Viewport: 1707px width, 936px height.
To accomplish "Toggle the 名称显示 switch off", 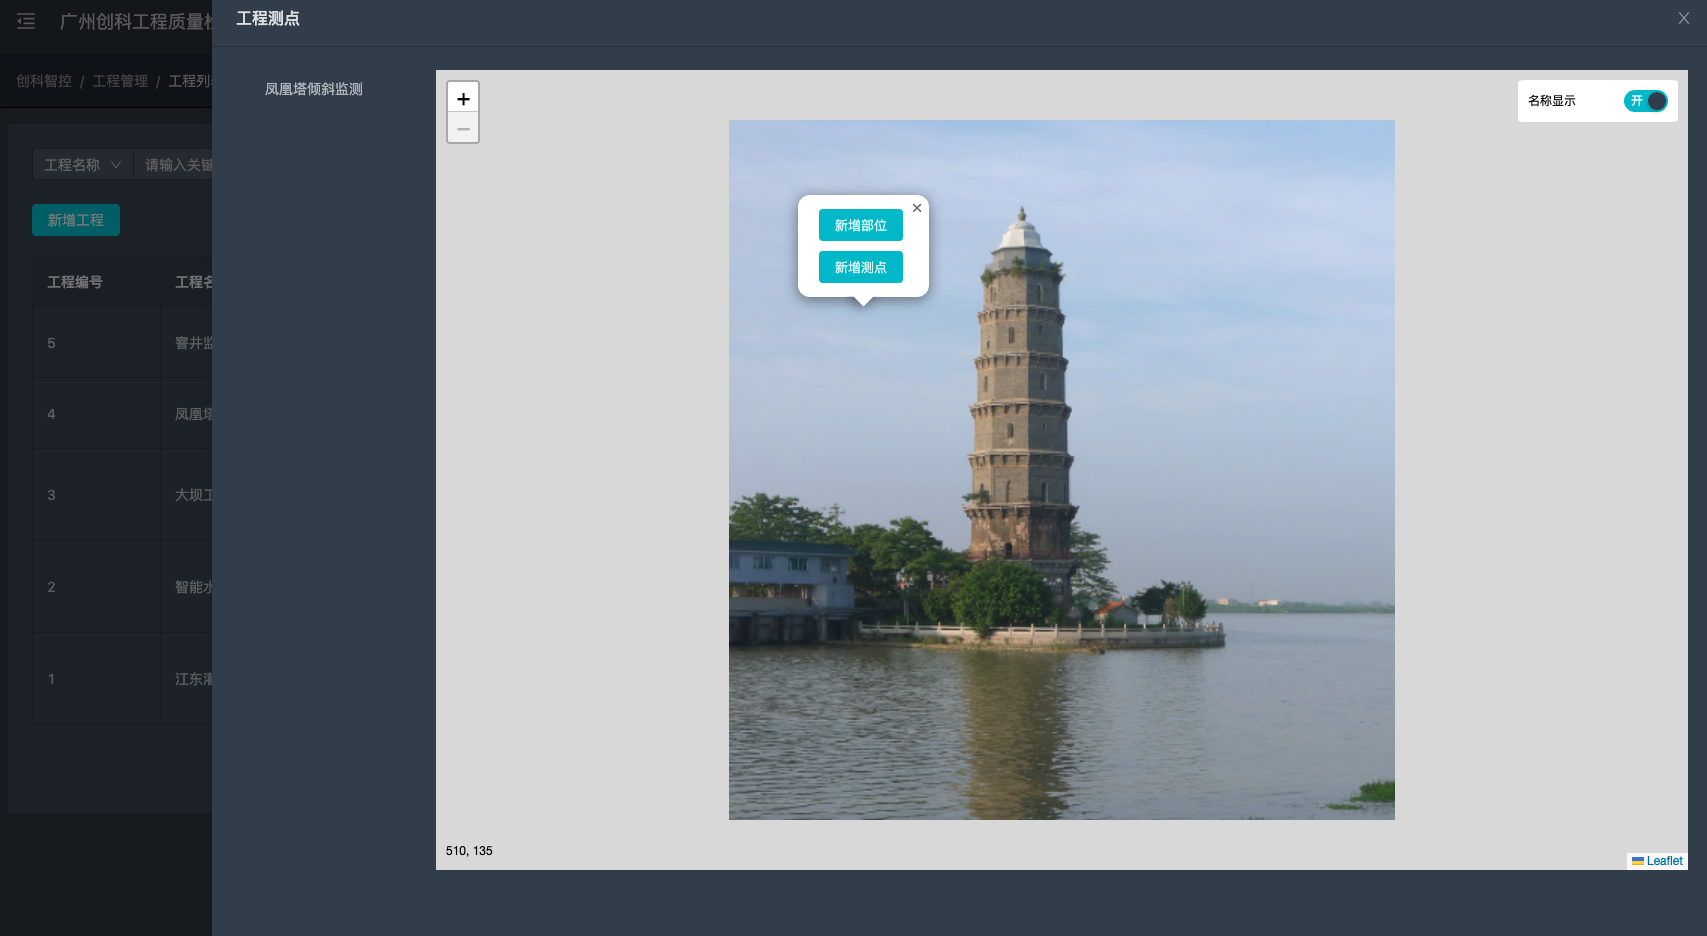I will tap(1645, 101).
